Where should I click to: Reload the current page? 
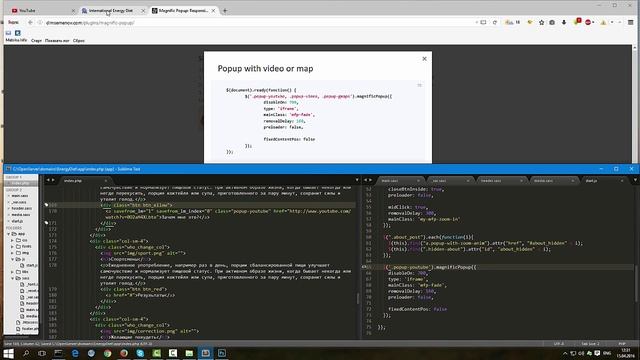pyautogui.click(x=495, y=22)
